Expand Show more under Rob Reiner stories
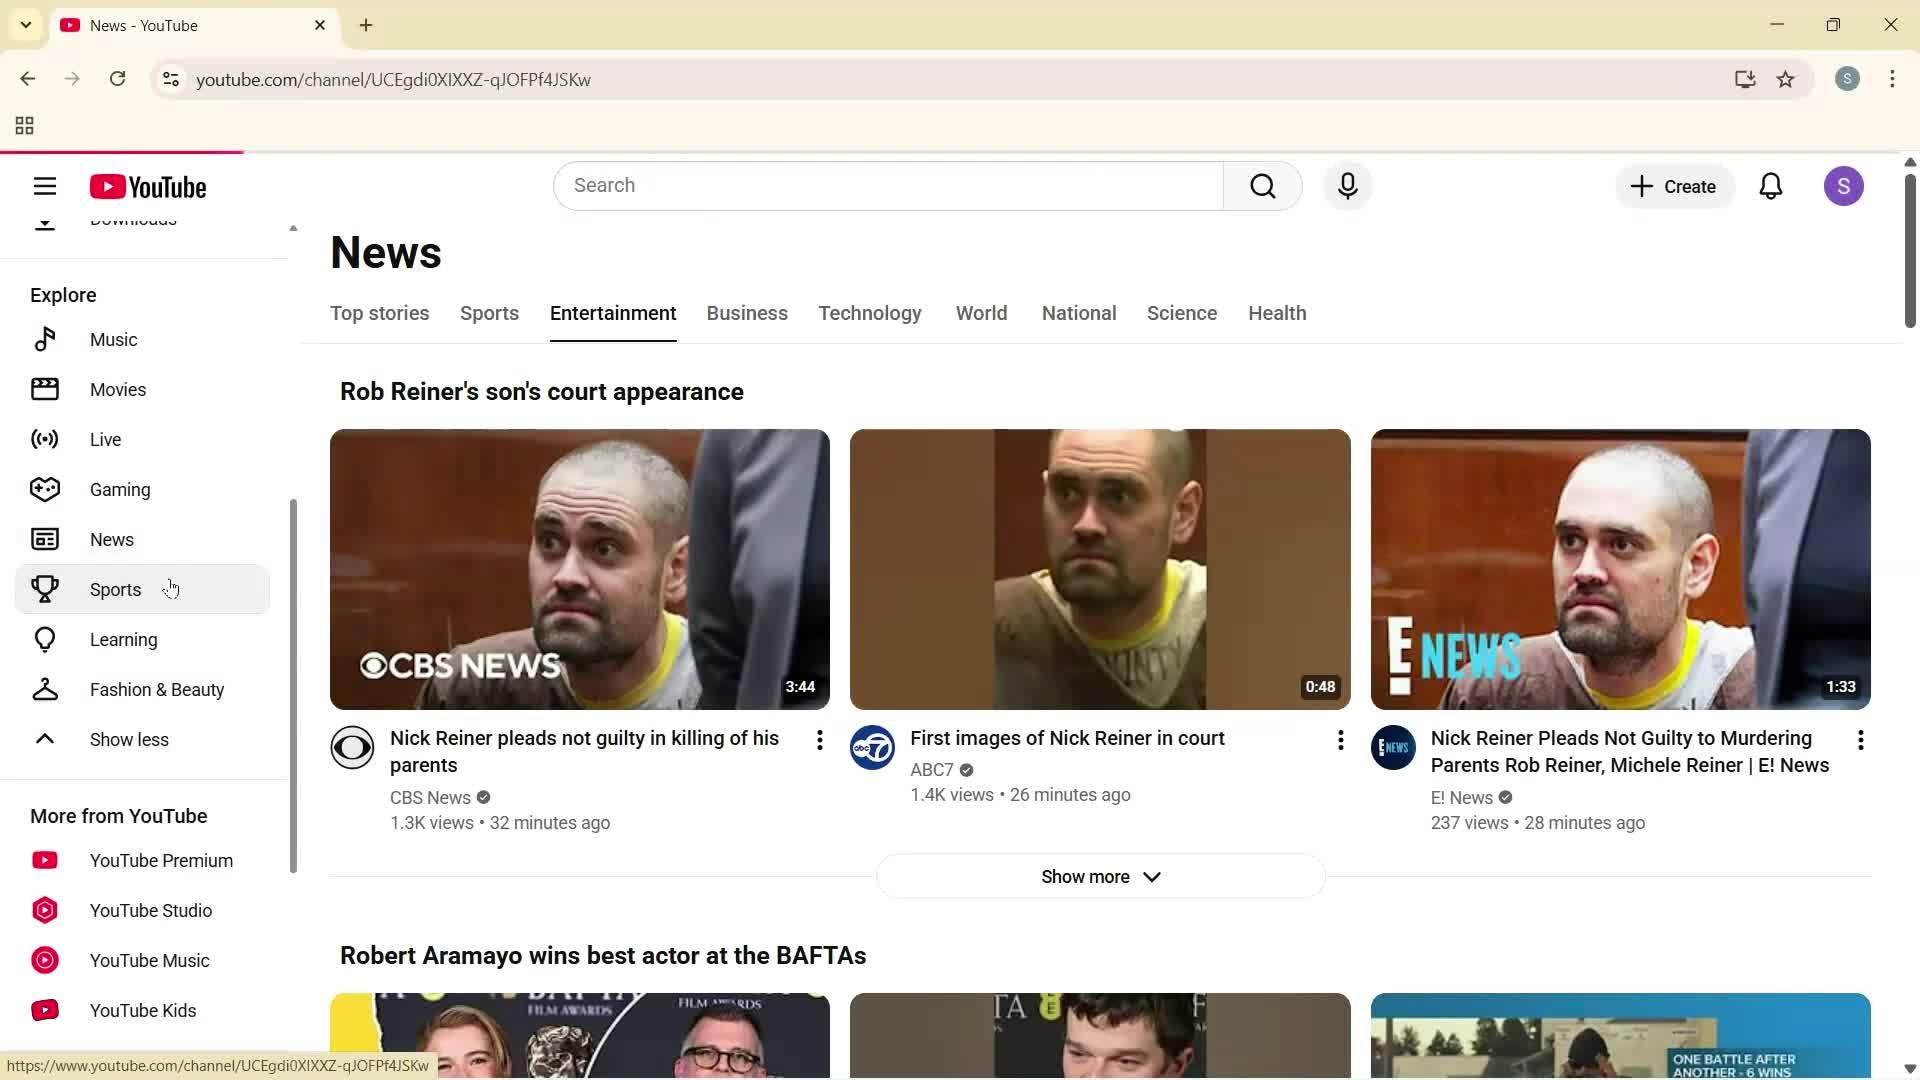Image resolution: width=1920 pixels, height=1080 pixels. pos(1099,876)
